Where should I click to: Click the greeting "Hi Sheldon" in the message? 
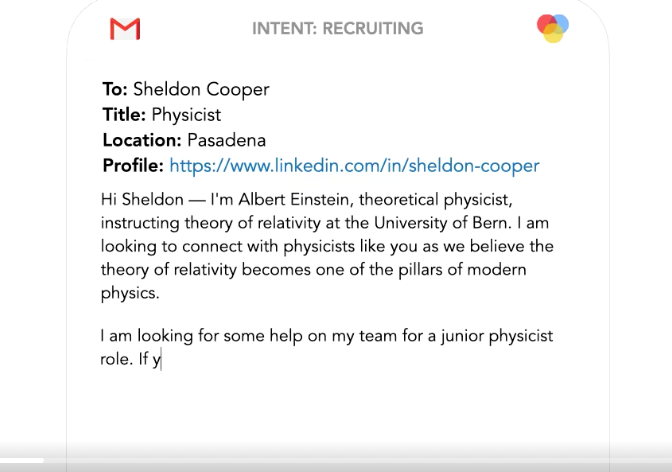click(x=142, y=199)
